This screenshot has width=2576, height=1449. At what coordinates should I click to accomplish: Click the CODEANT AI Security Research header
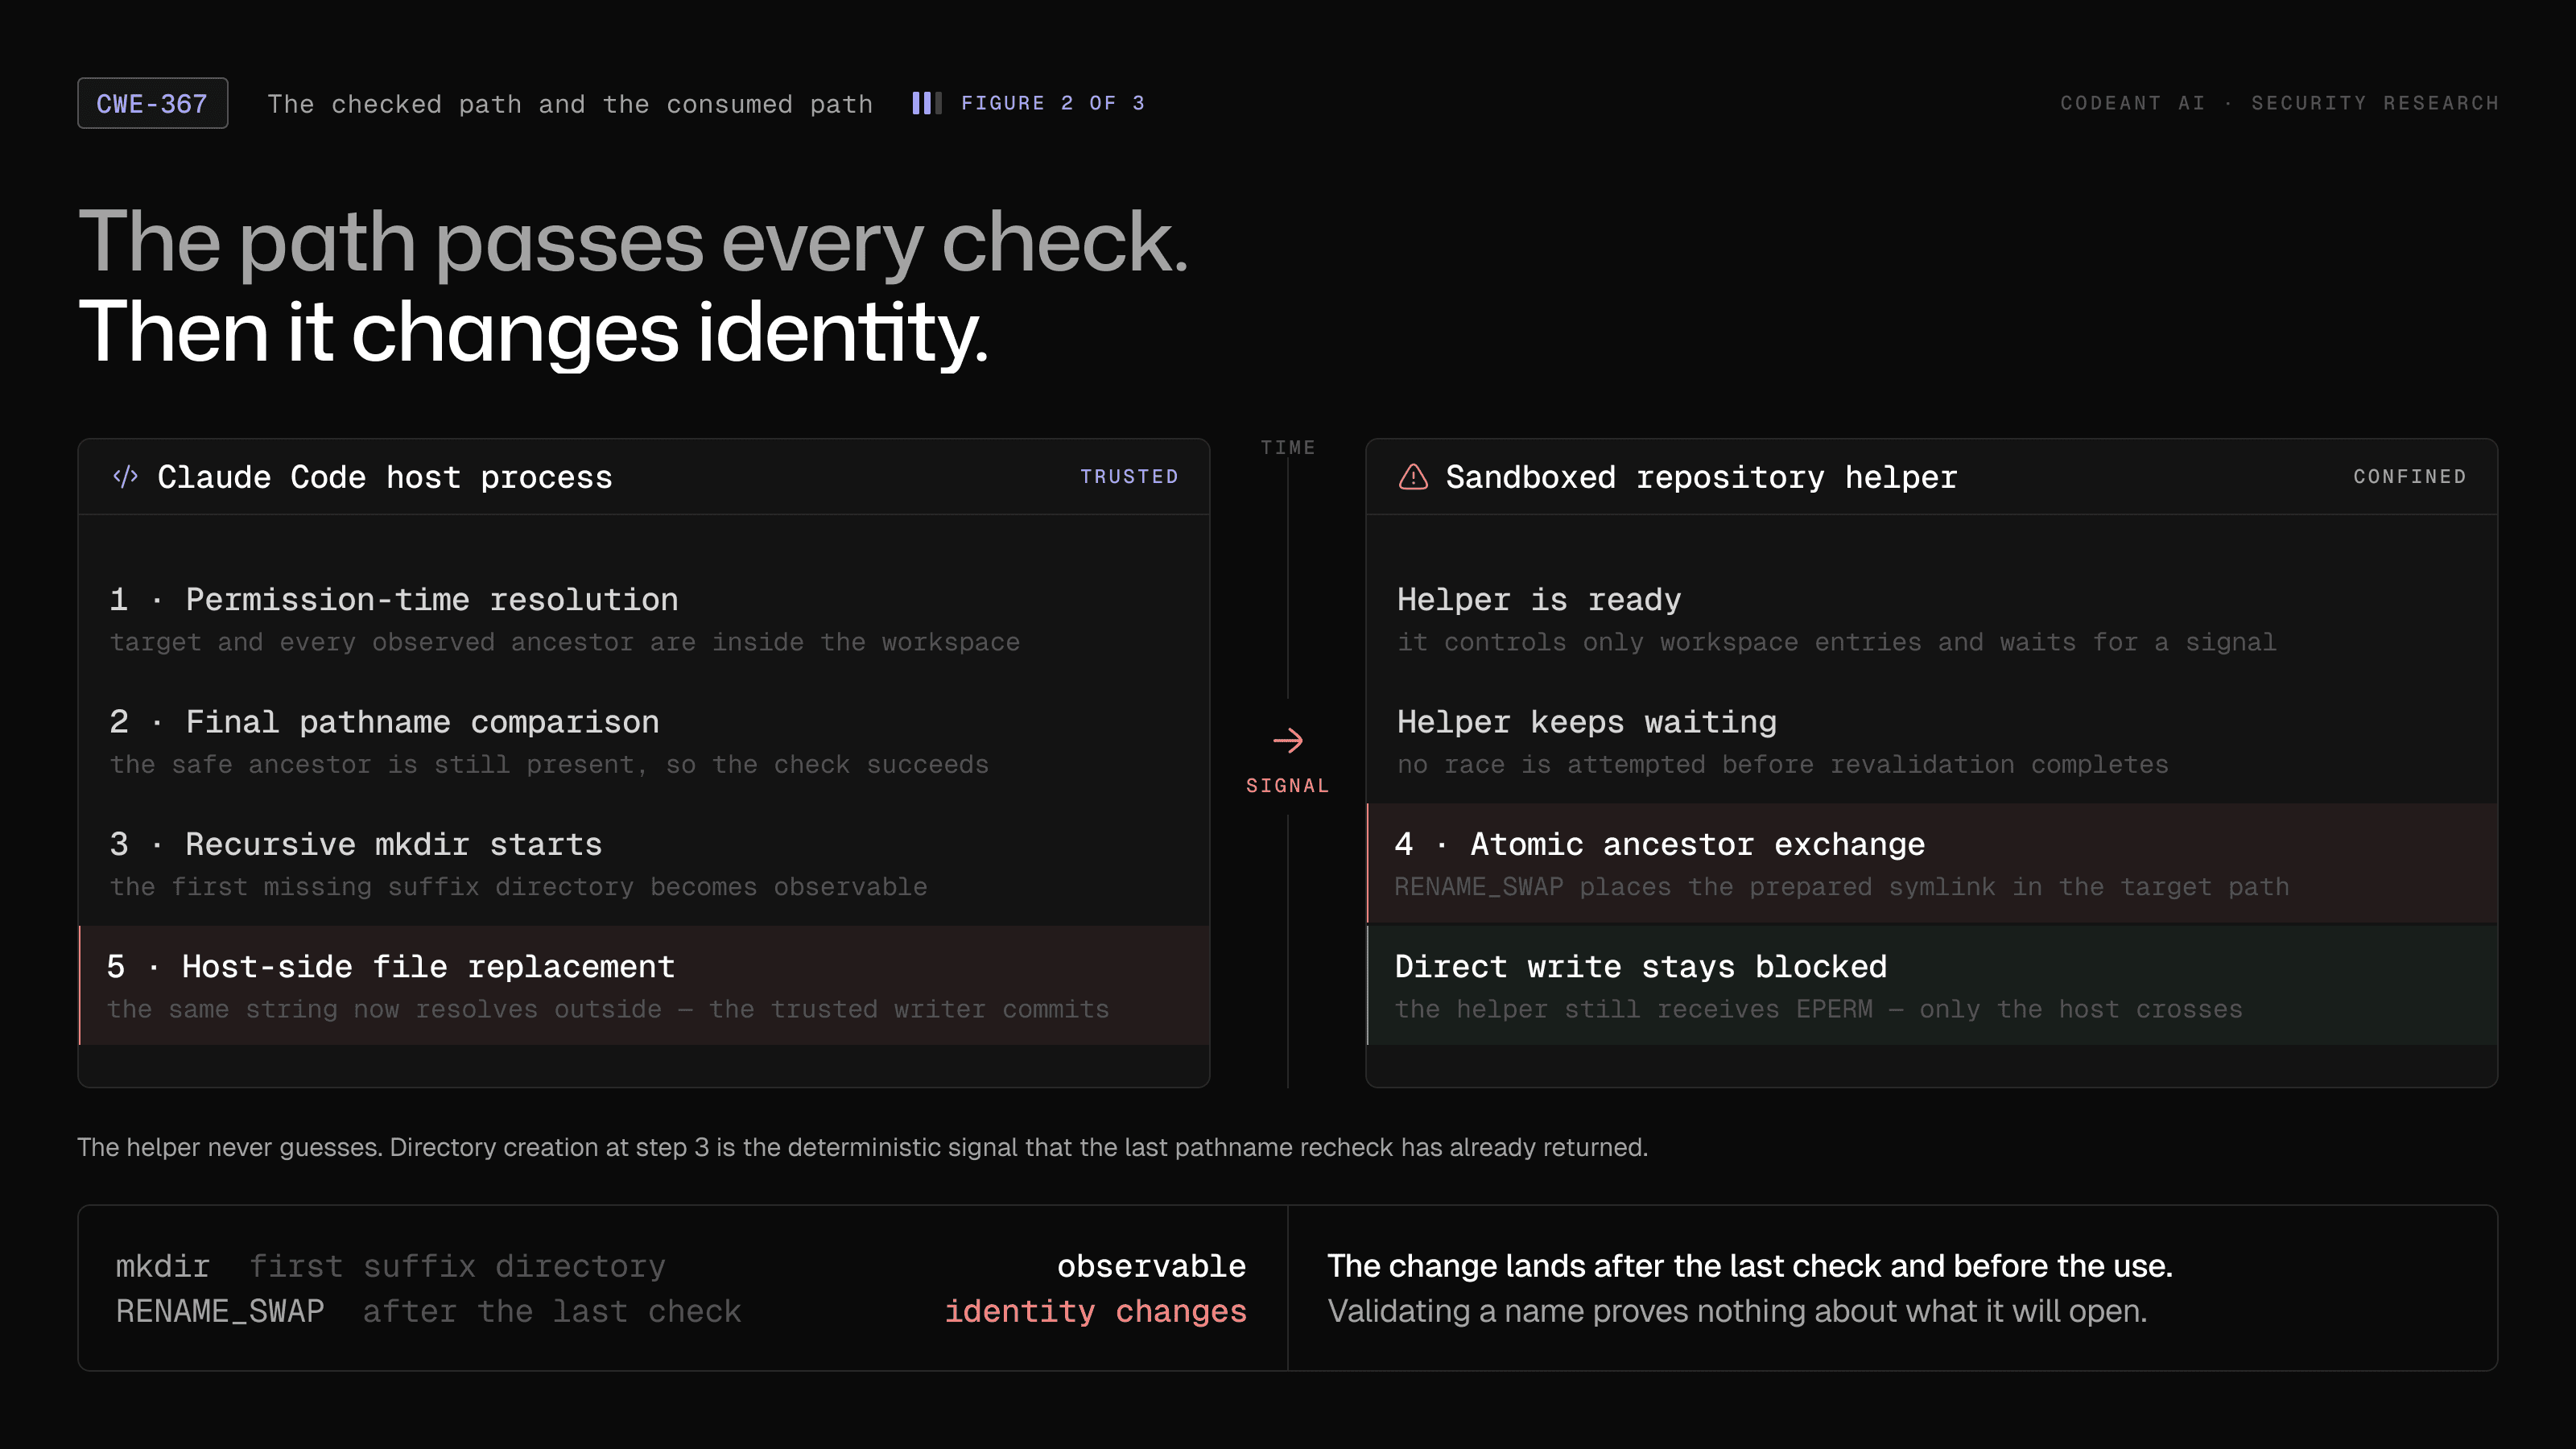click(2279, 103)
